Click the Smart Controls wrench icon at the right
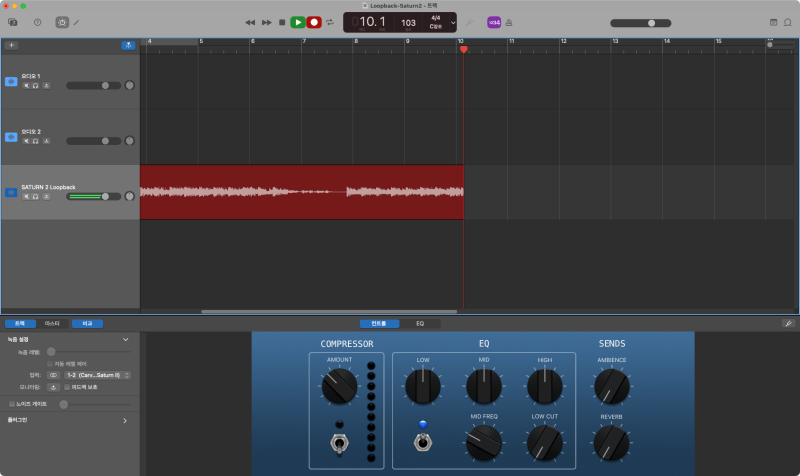 click(788, 323)
